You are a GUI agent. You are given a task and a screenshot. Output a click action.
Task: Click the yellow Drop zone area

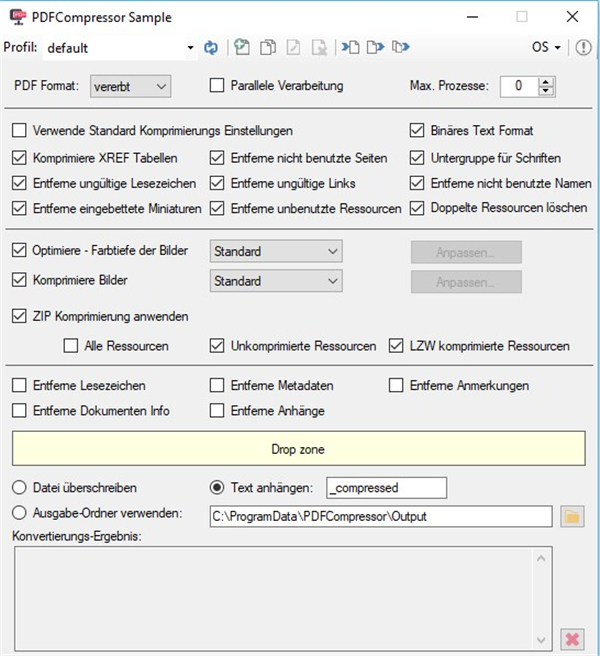[299, 450]
